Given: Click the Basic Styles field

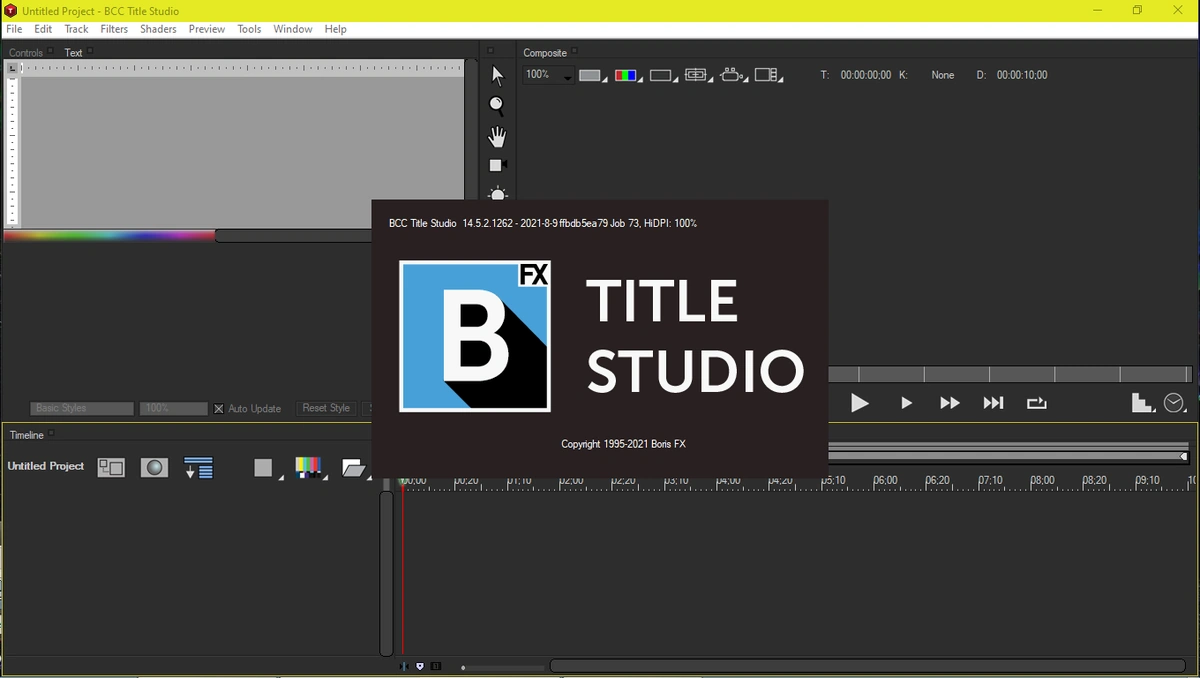Looking at the screenshot, I should [82, 408].
